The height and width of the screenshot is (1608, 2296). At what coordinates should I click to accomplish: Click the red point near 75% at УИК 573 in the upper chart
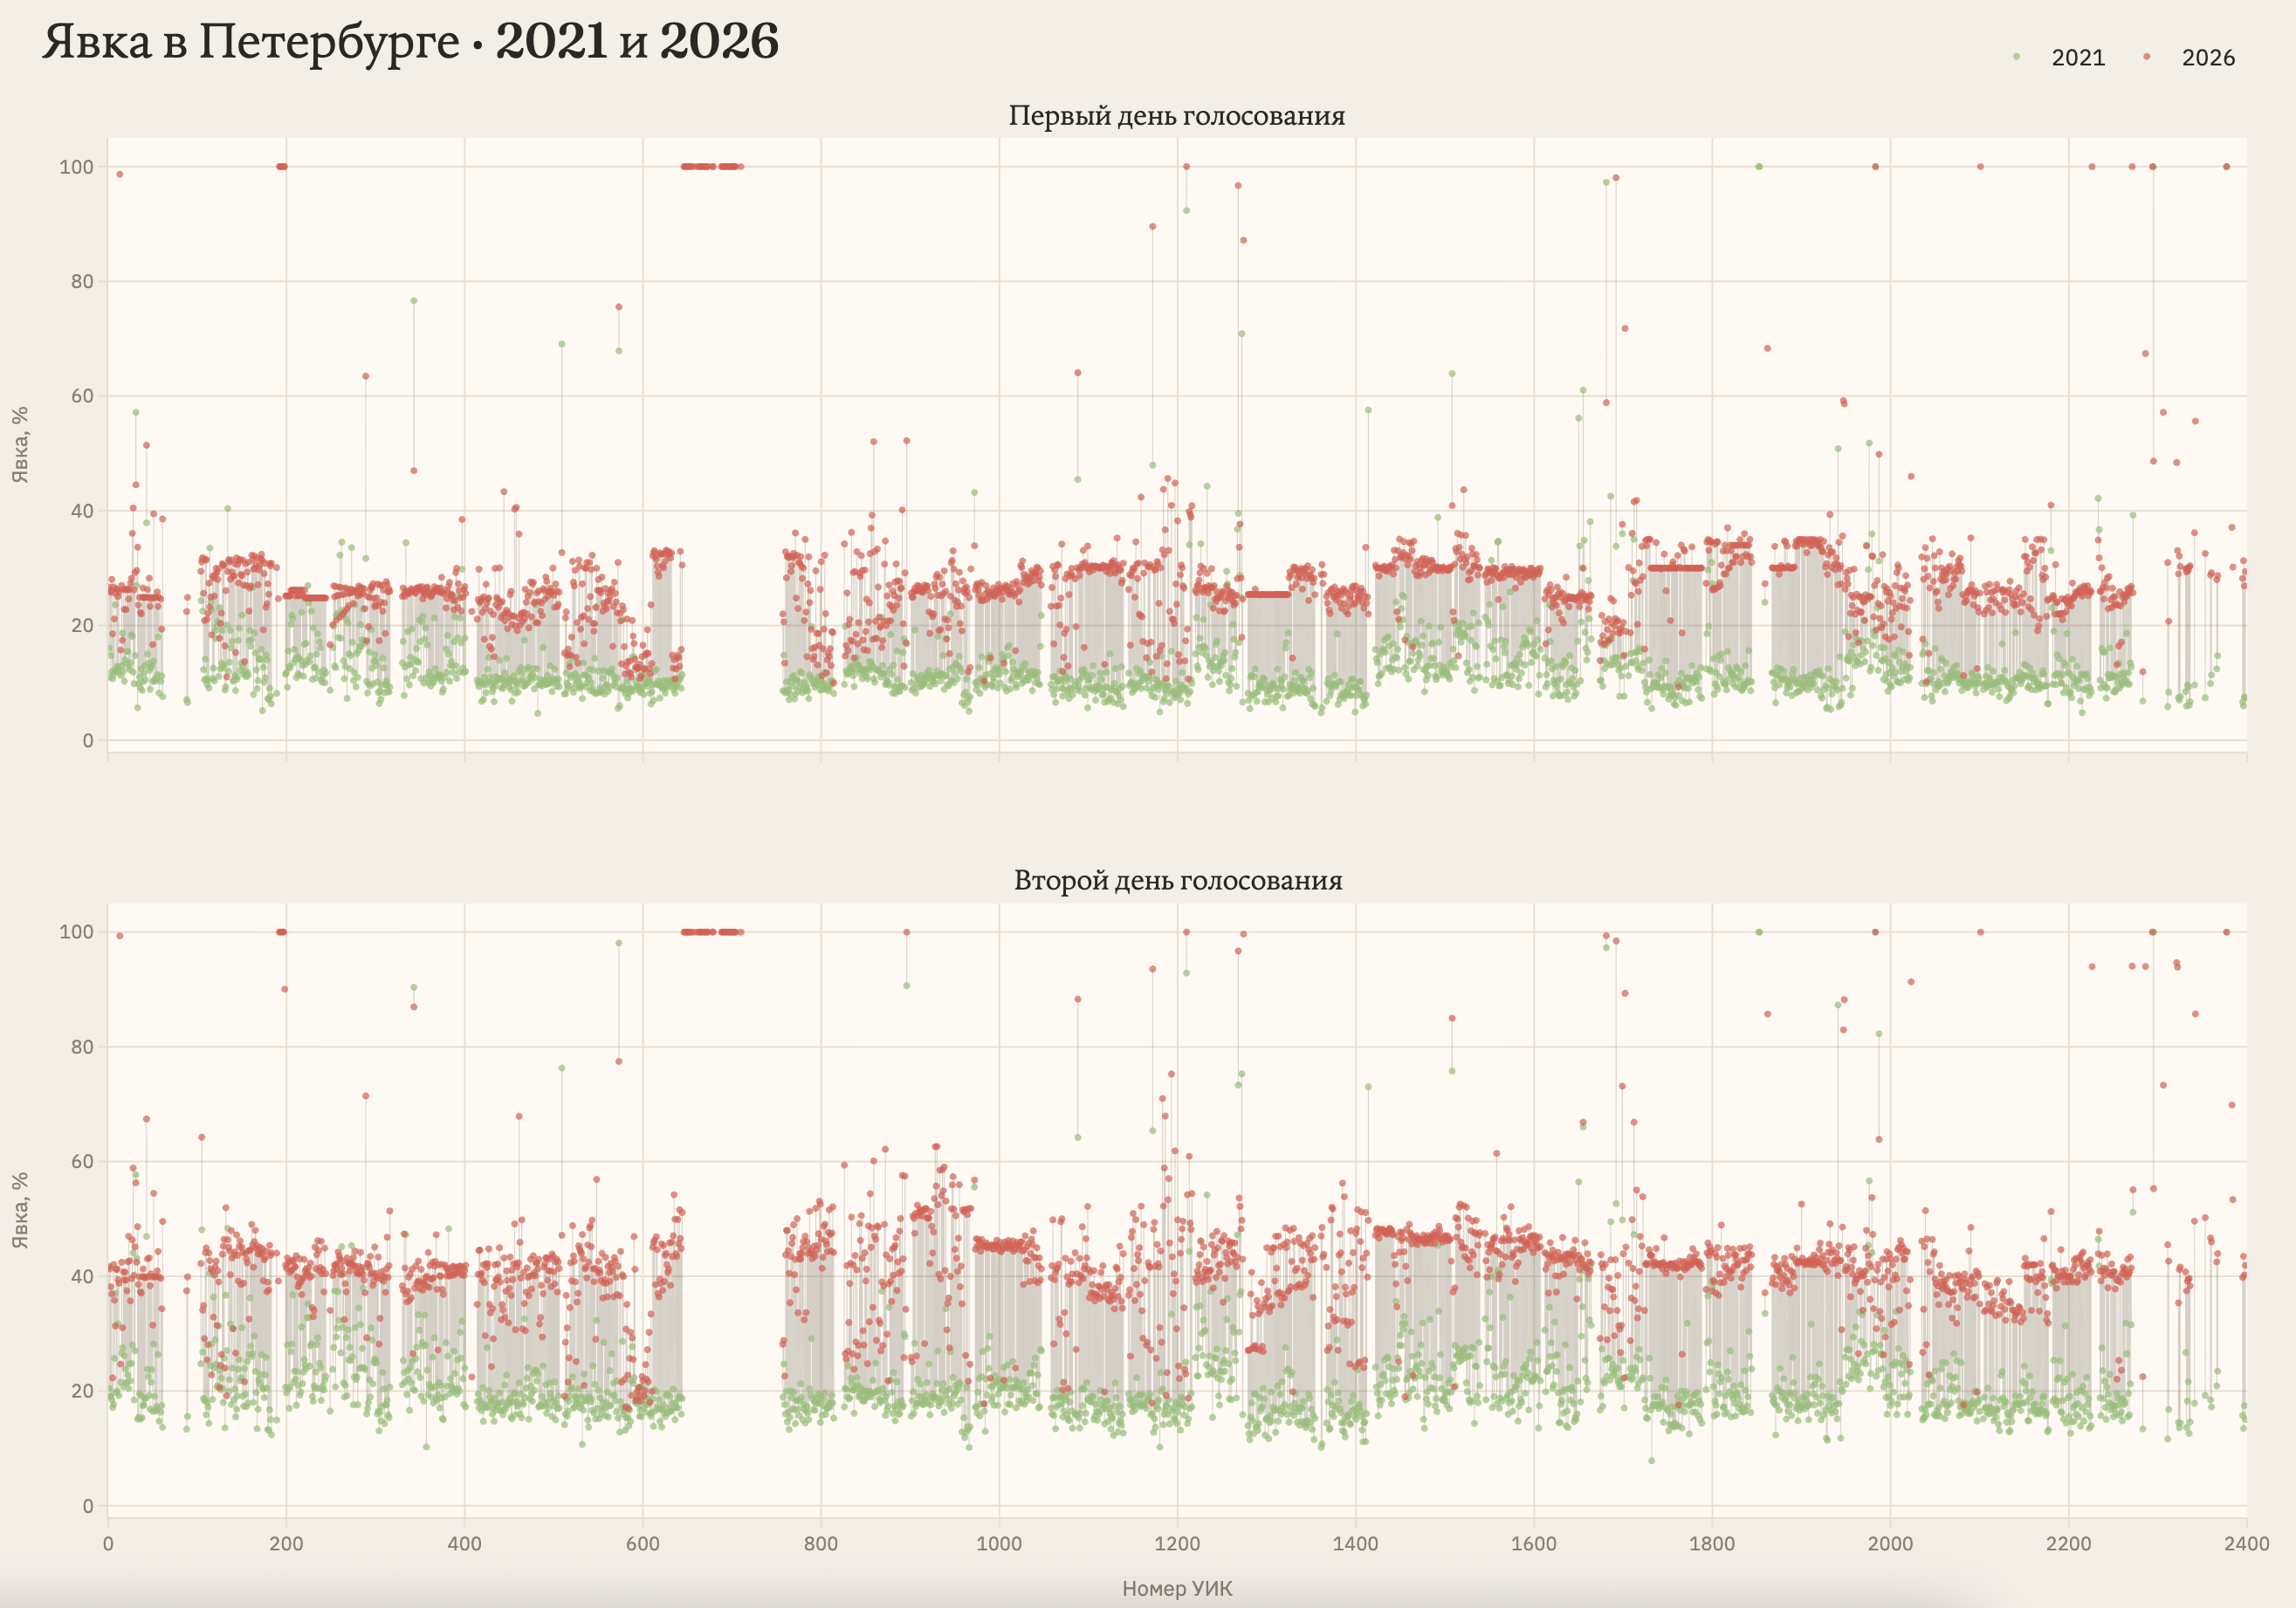pyautogui.click(x=618, y=306)
